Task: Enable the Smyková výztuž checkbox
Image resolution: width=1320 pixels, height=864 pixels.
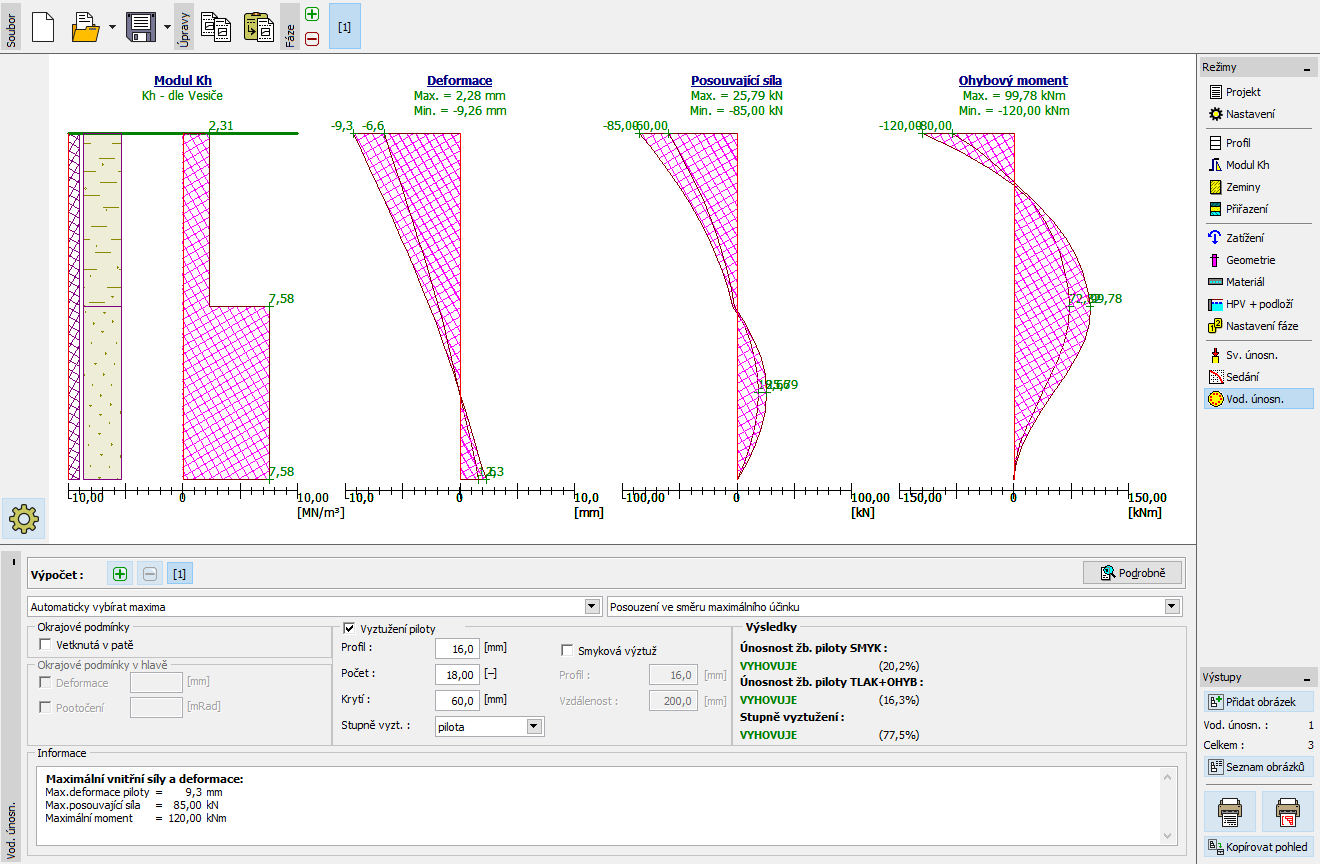Action: (x=568, y=650)
